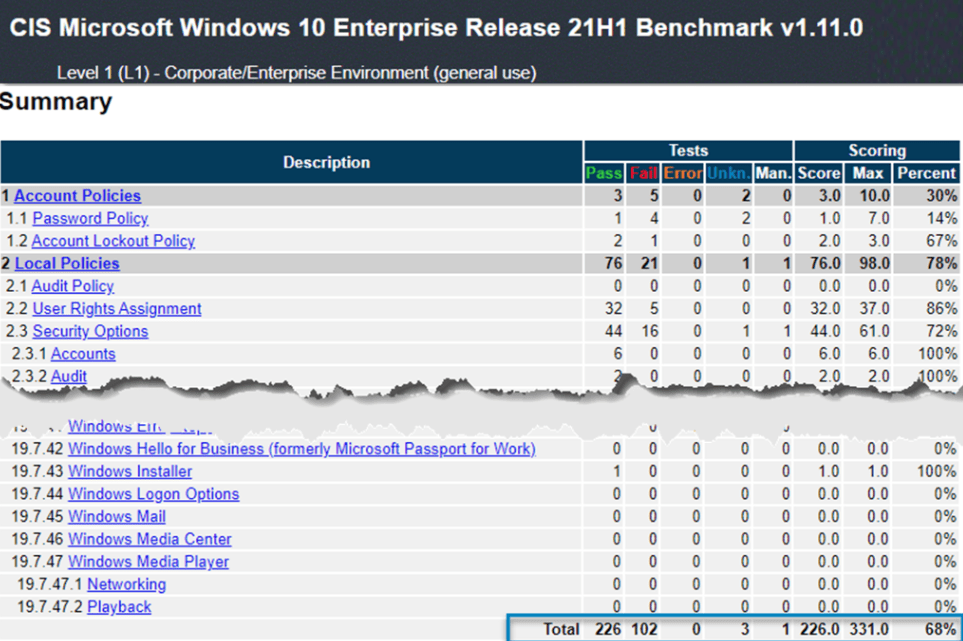Open the Local Policies link
This screenshot has height=641, width=963.
[67, 263]
